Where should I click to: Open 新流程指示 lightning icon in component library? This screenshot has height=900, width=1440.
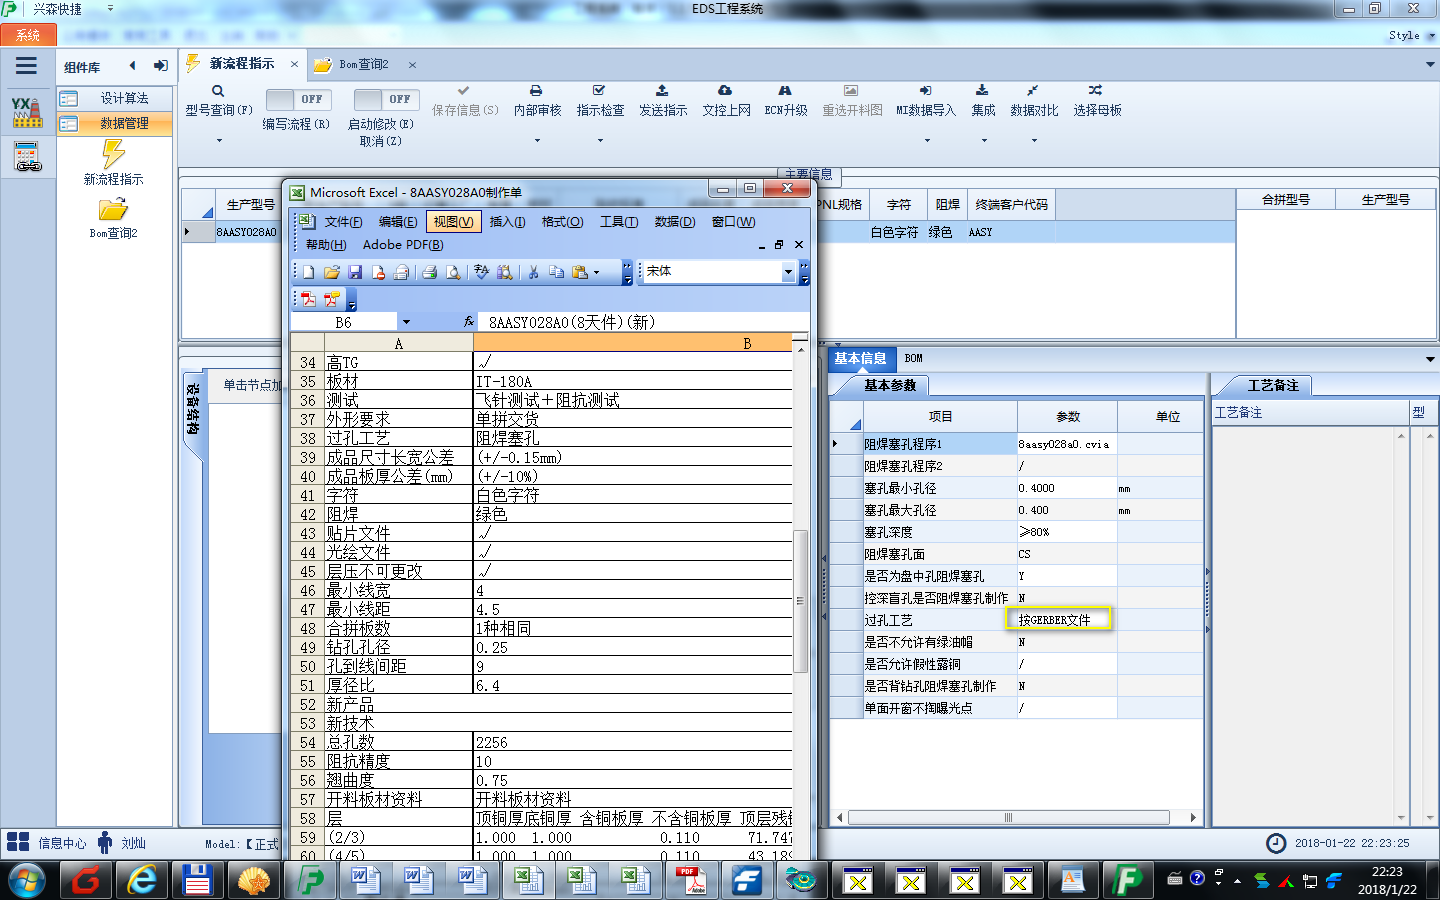[113, 154]
